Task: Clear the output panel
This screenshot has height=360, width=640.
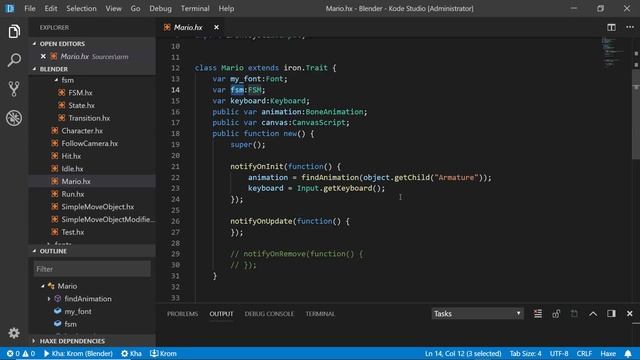Action: click(538, 313)
